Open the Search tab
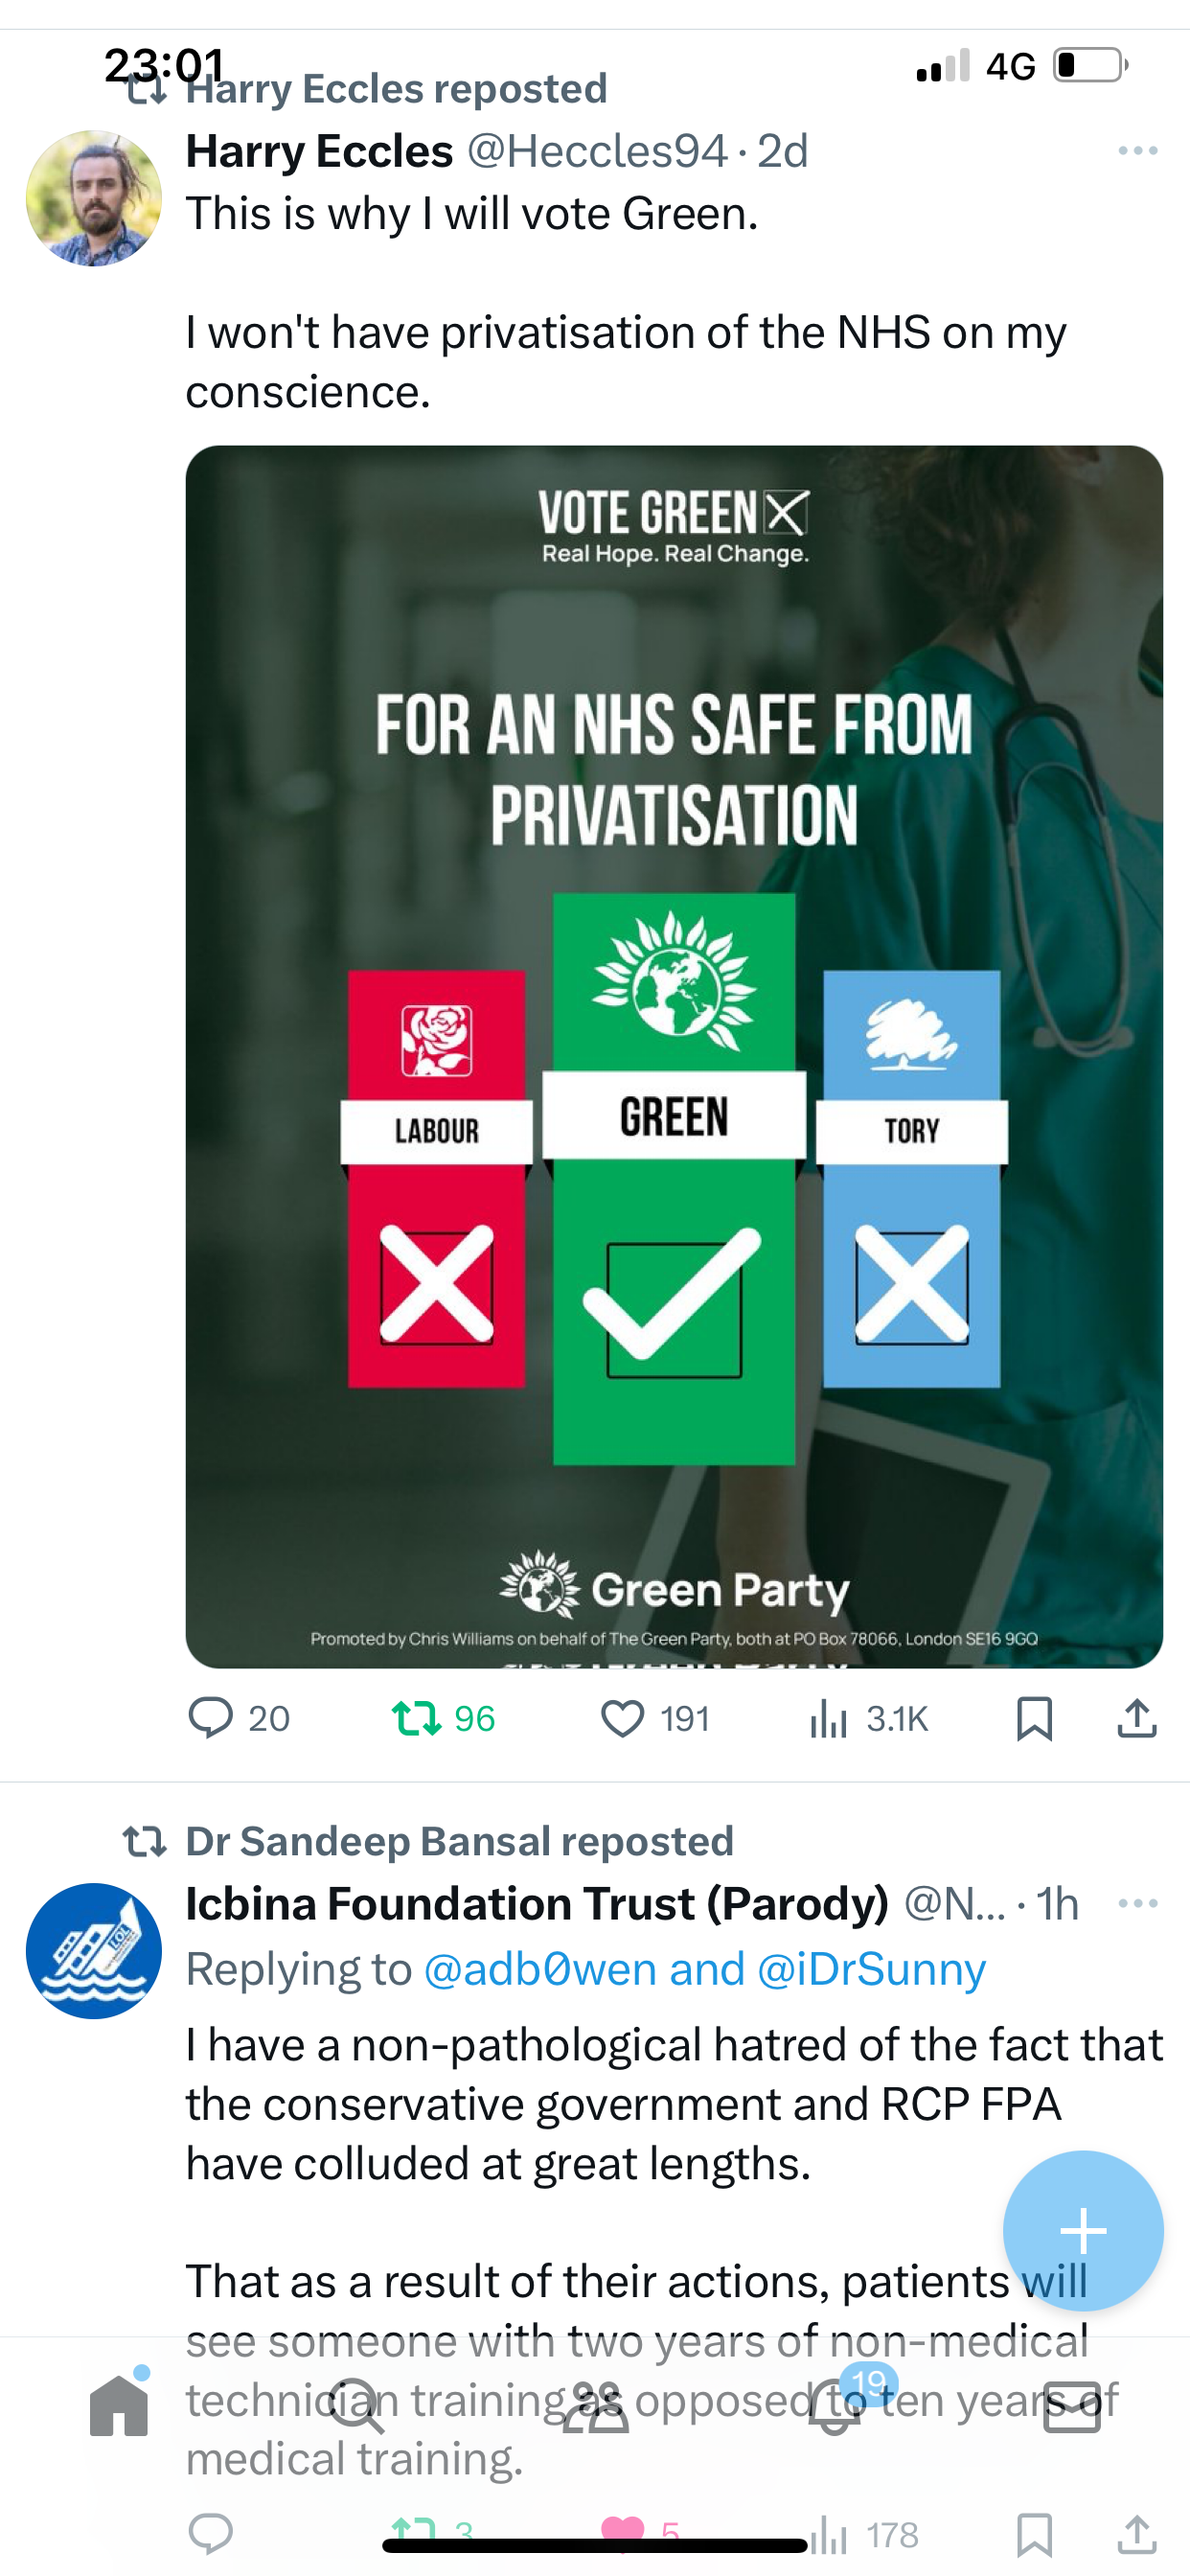This screenshot has height=2576, width=1190. [x=356, y=2406]
